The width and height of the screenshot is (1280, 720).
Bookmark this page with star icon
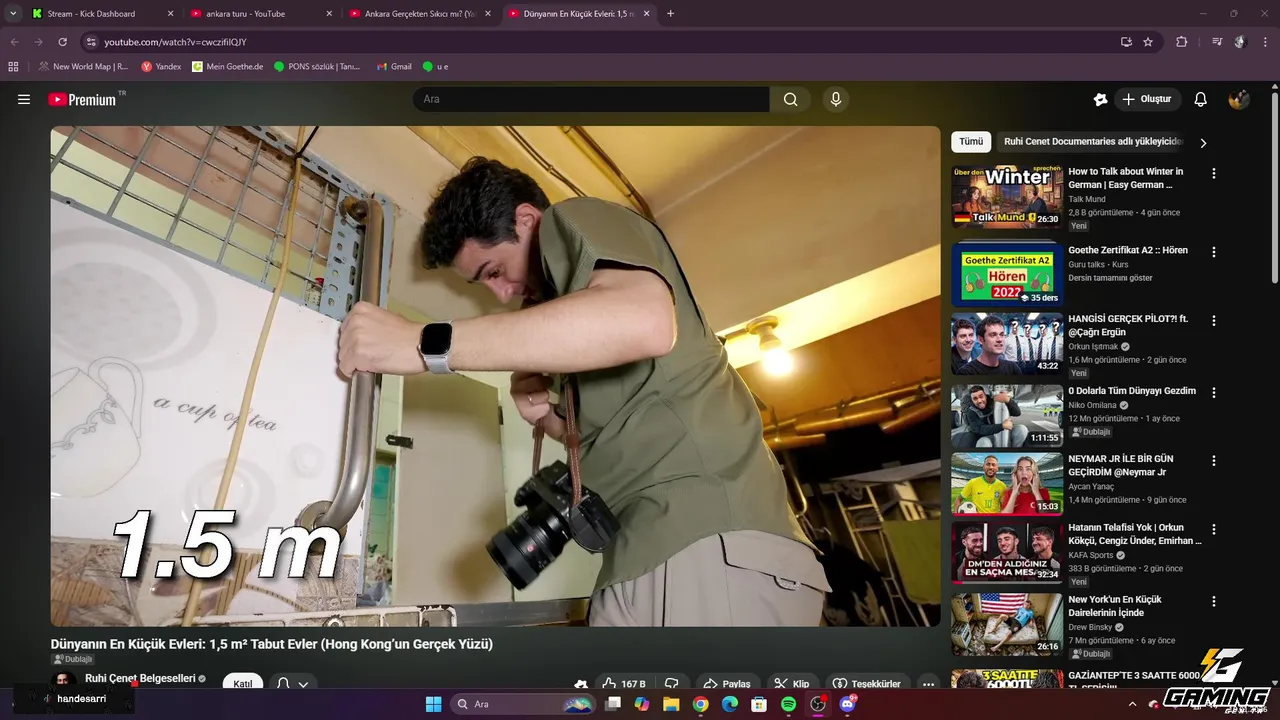pyautogui.click(x=1148, y=42)
